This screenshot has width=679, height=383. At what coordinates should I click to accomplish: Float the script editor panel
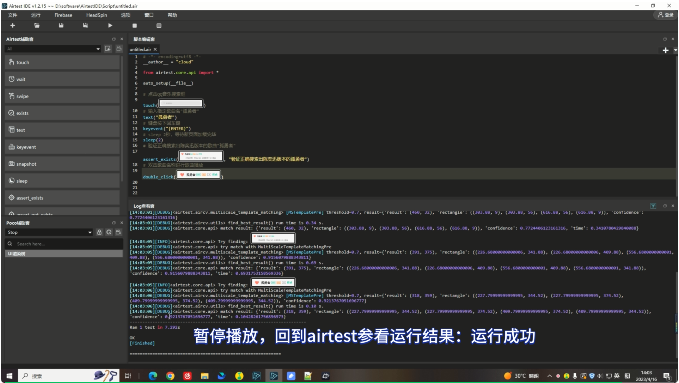pyautogui.click(x=665, y=39)
